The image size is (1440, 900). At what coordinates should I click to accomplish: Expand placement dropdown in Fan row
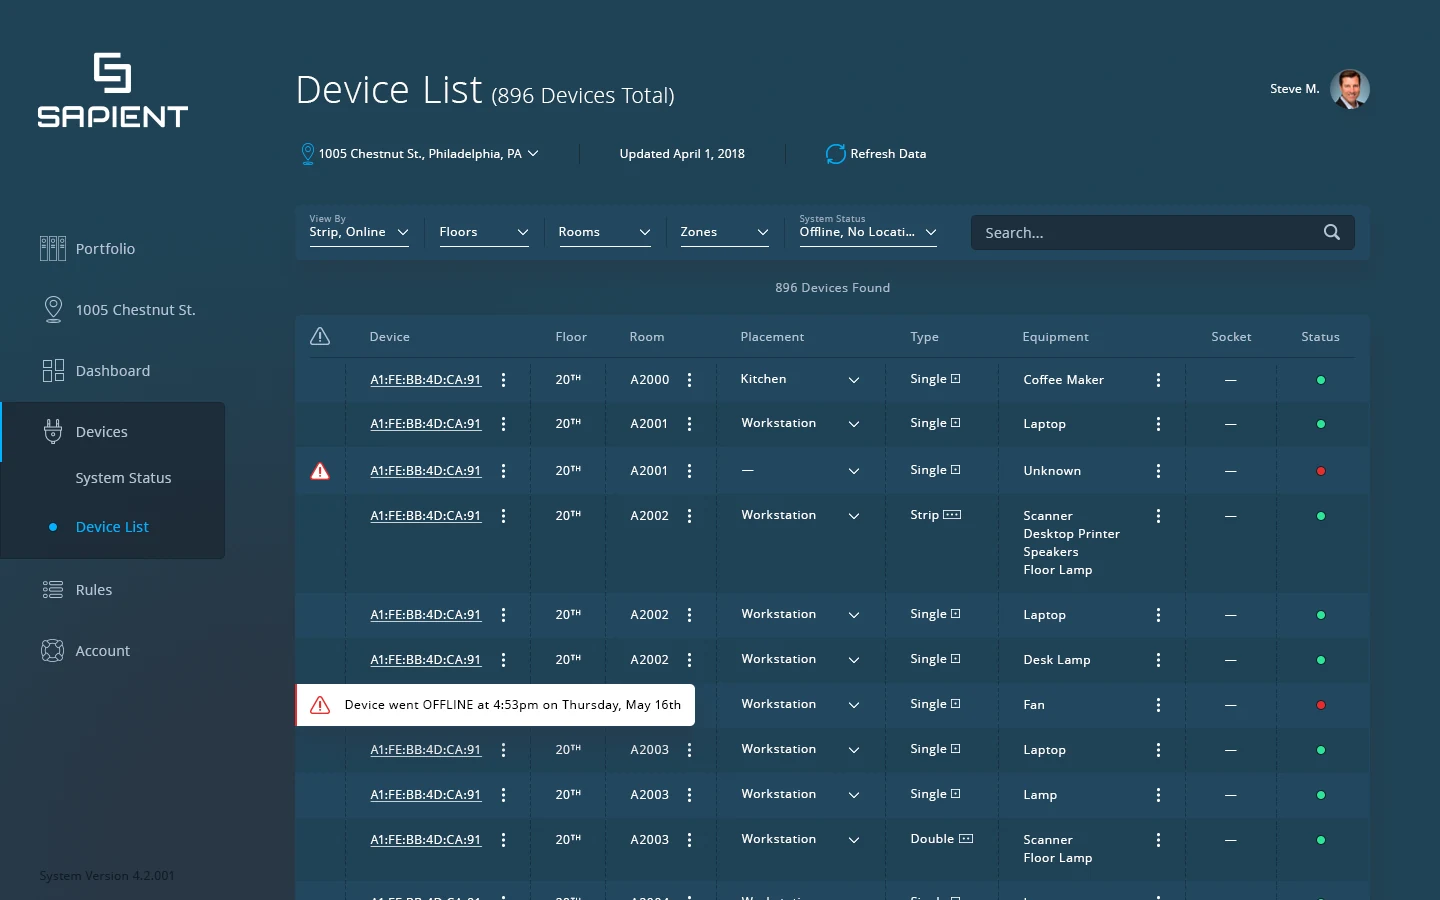pos(854,705)
